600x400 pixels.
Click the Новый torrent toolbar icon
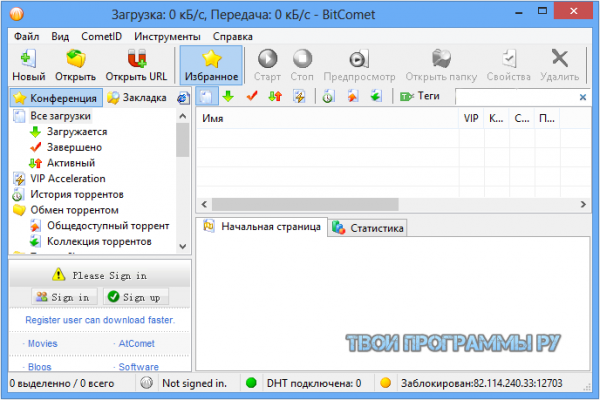tap(29, 59)
